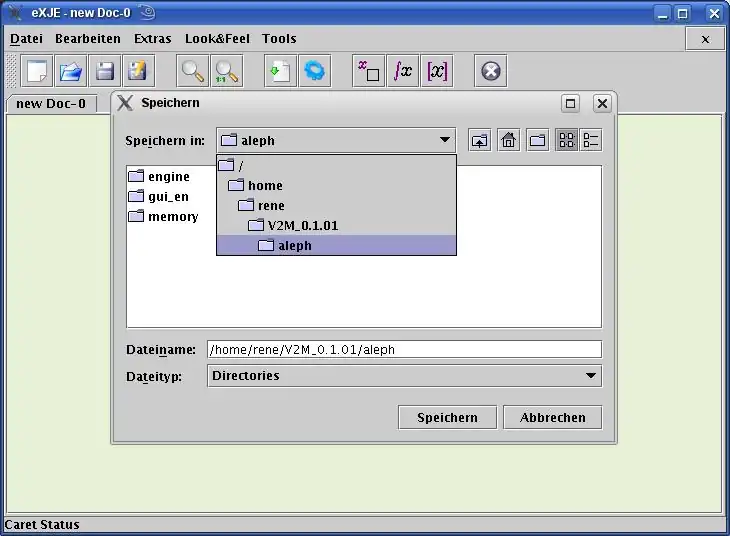Click the Open file folder icon
730x536 pixels.
point(70,71)
